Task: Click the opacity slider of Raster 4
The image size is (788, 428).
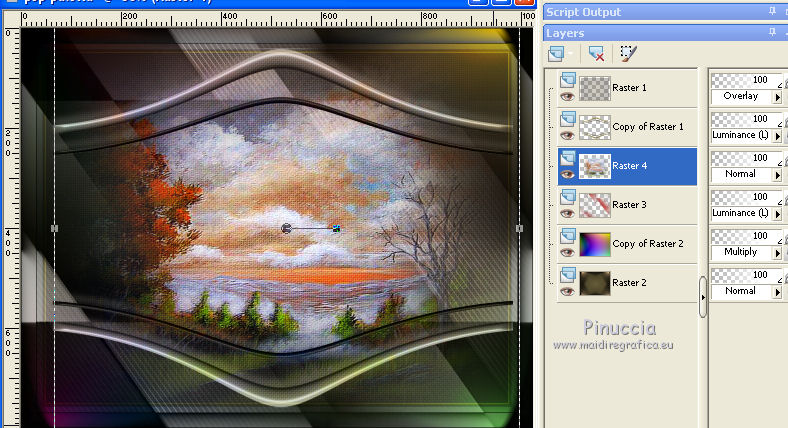Action: [746, 158]
